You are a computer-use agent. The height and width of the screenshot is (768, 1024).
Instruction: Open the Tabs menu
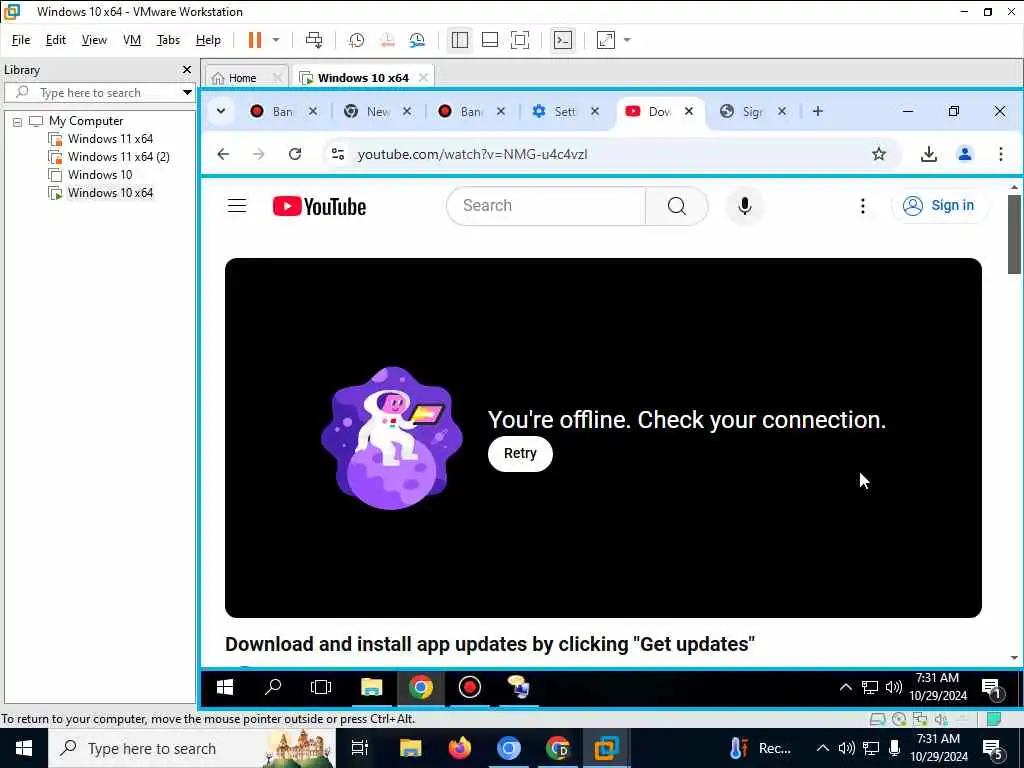pos(168,40)
